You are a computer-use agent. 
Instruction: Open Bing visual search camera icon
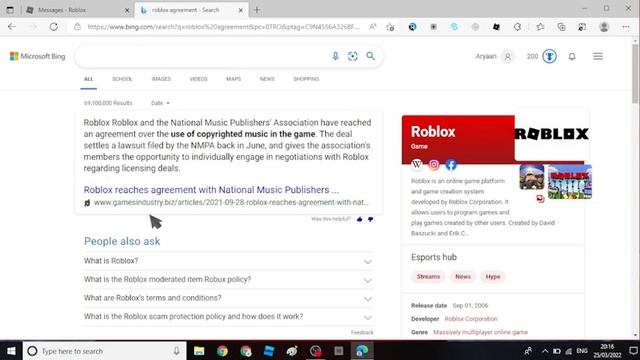(x=353, y=56)
